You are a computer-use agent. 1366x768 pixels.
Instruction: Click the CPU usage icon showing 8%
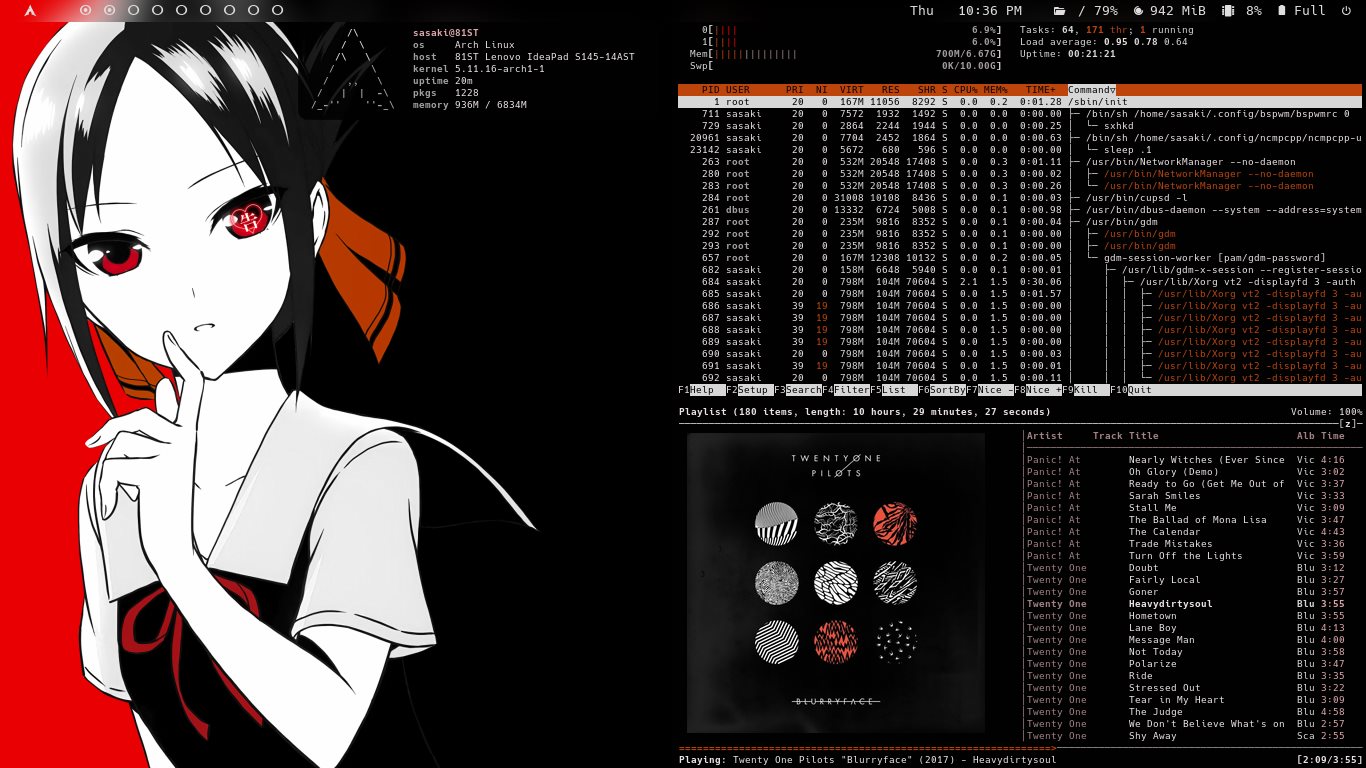pos(1227,11)
